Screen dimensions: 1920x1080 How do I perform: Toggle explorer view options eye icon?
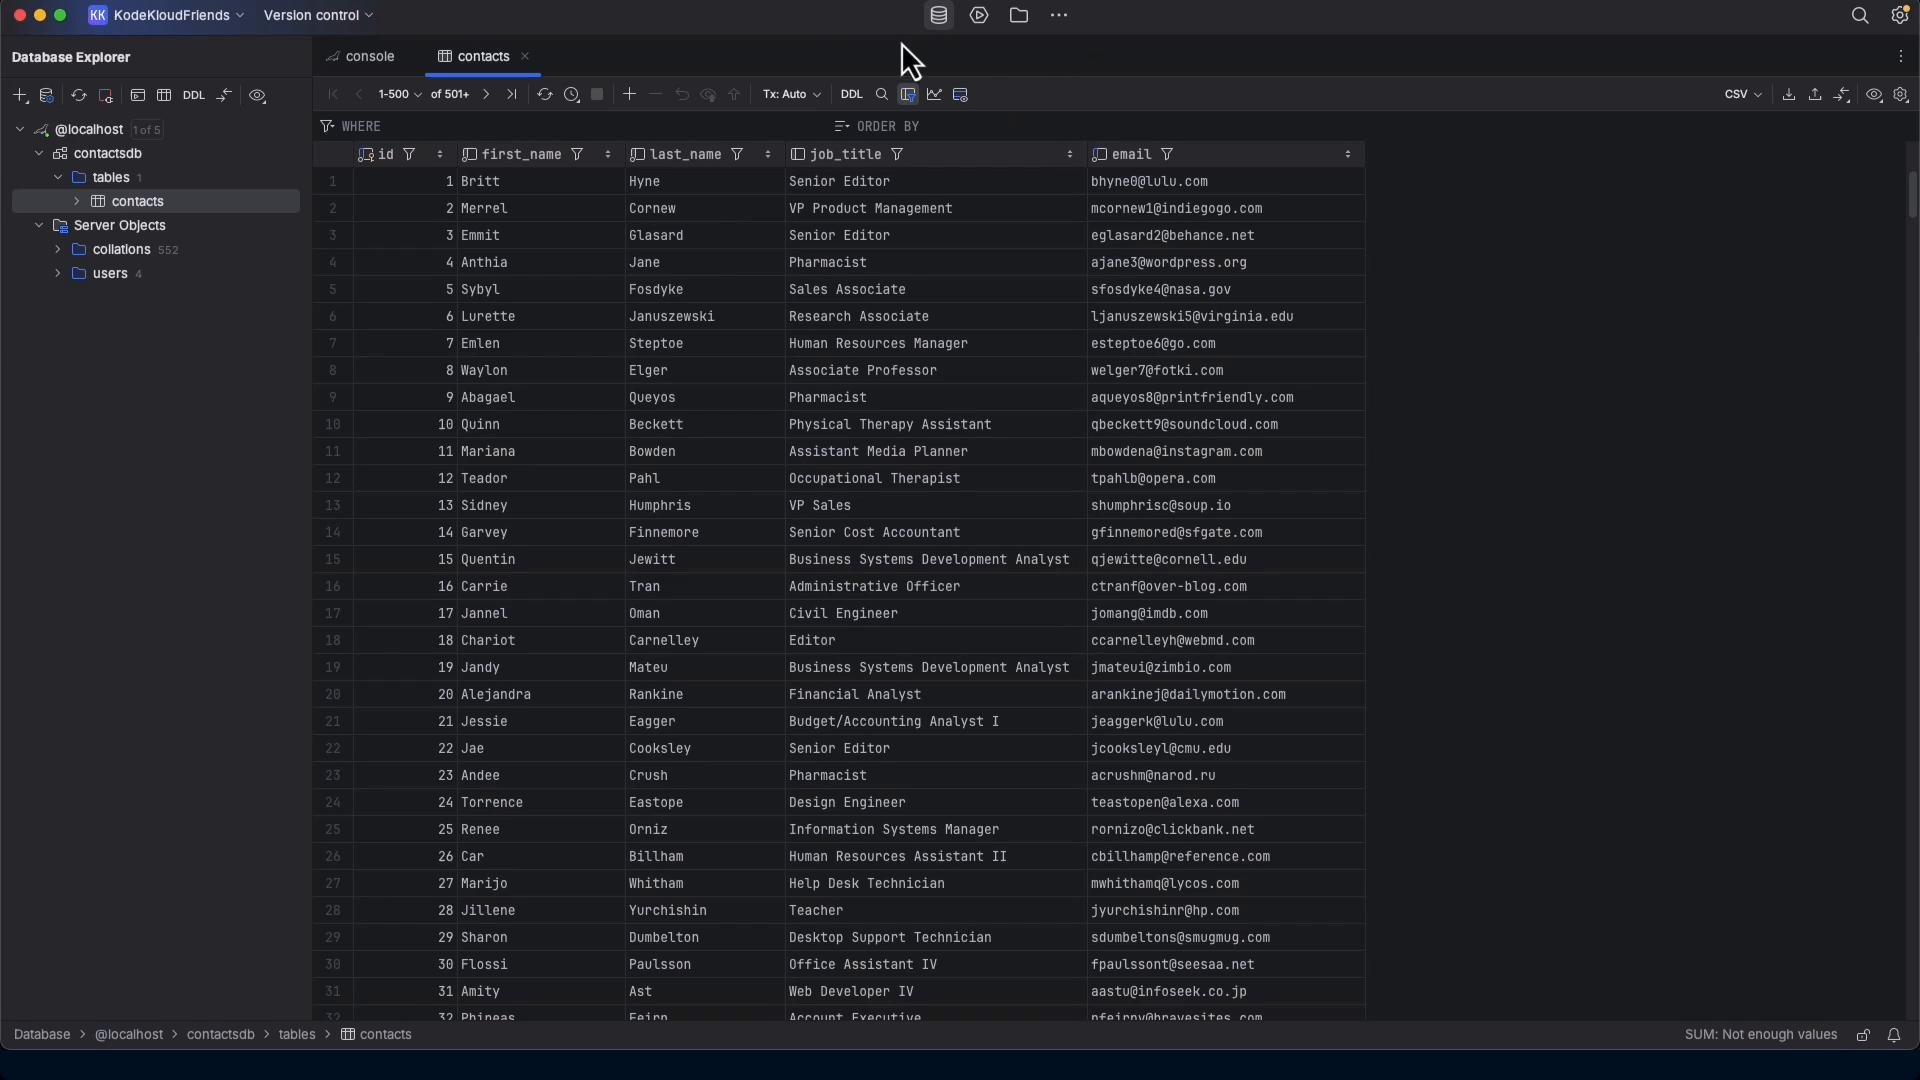pos(258,96)
